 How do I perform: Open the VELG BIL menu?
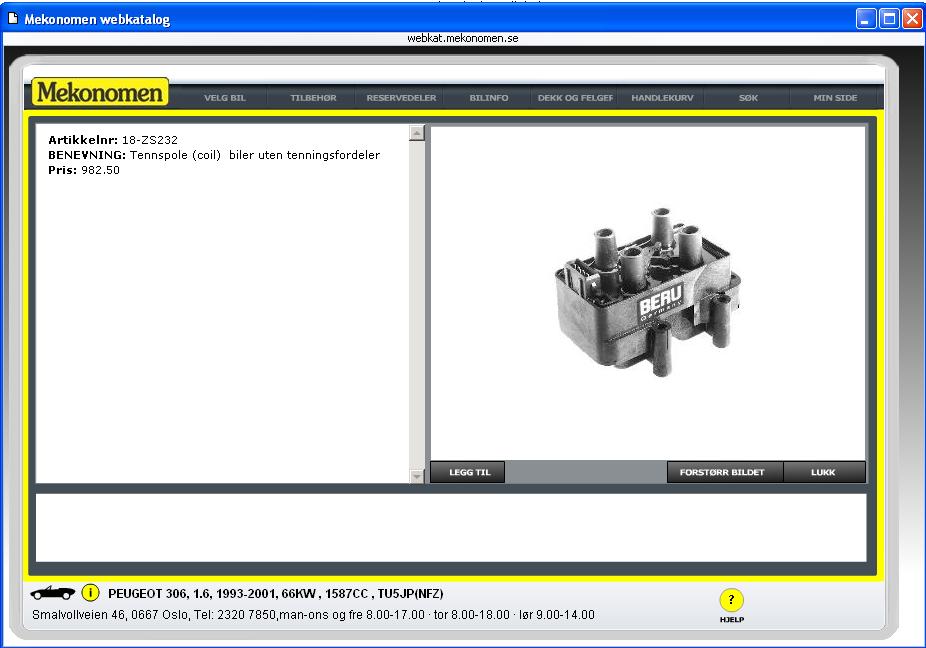tap(224, 97)
